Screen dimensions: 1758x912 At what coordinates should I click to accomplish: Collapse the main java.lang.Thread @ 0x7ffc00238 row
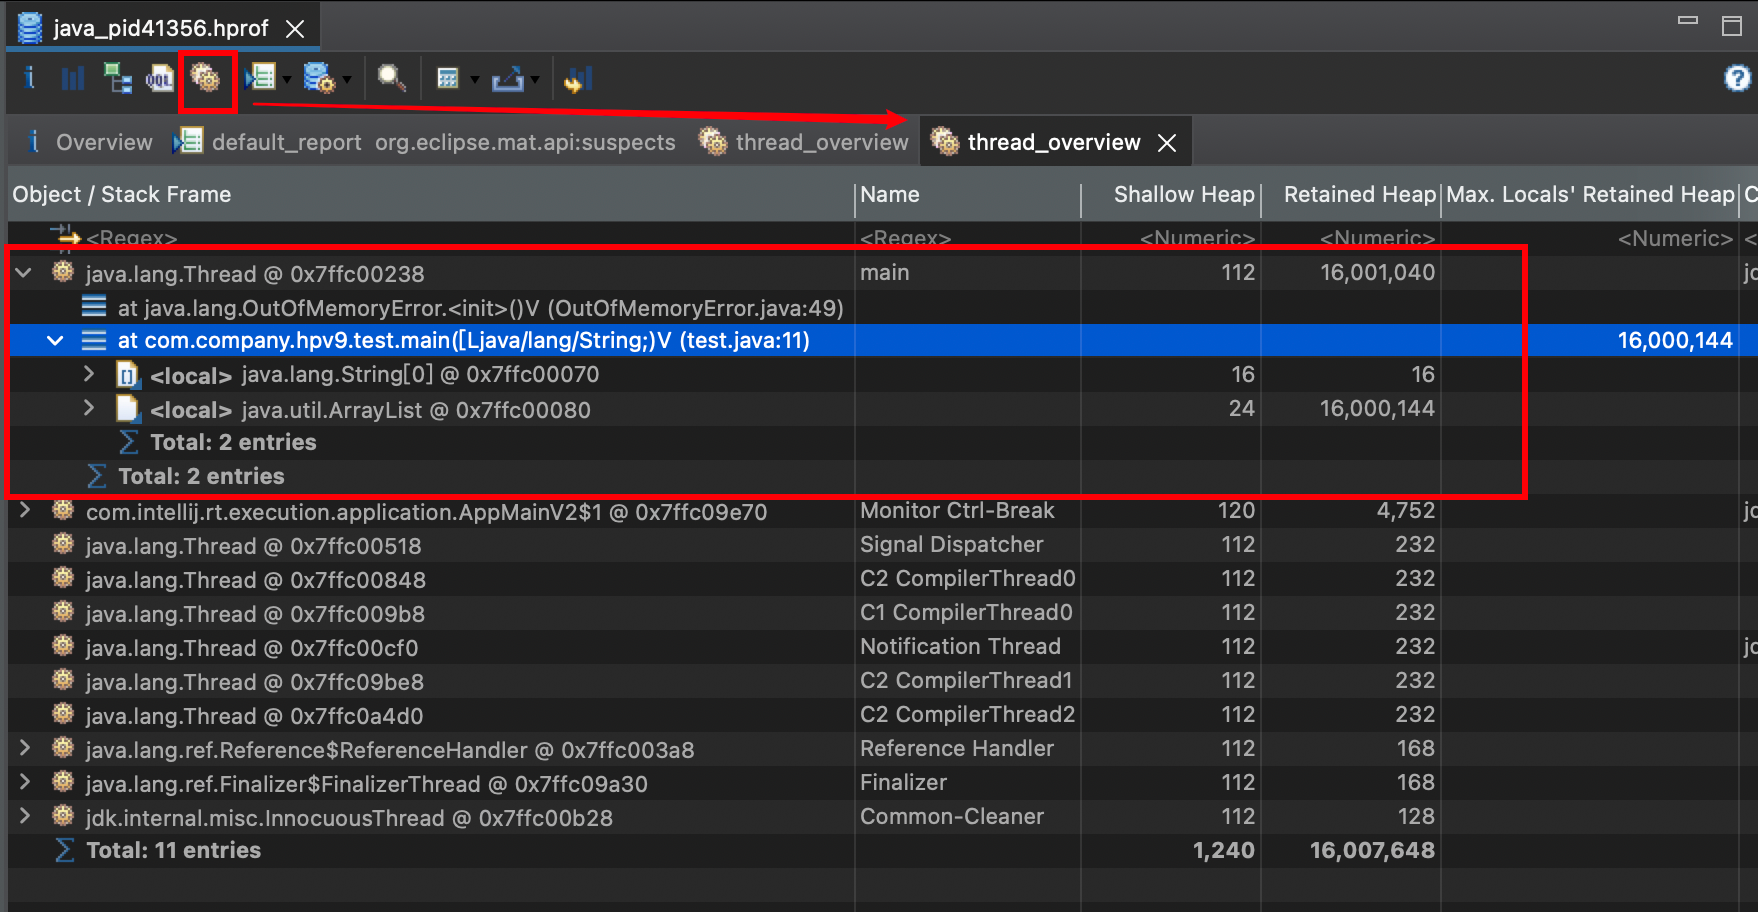pyautogui.click(x=24, y=272)
